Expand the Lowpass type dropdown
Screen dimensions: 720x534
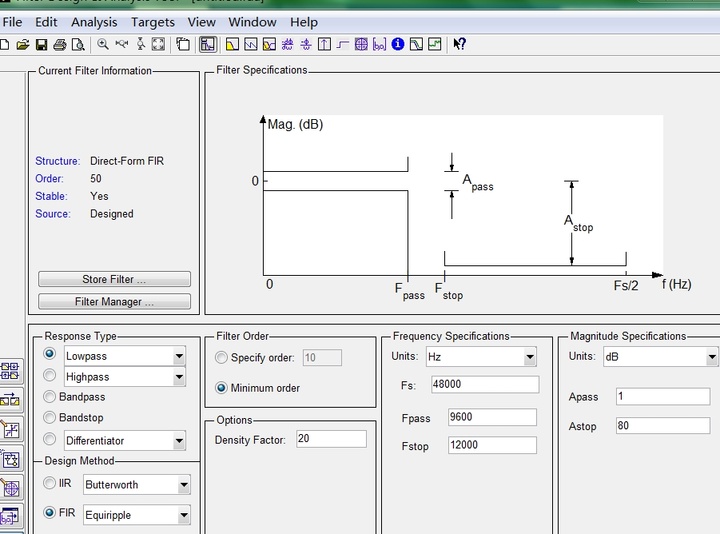(179, 356)
